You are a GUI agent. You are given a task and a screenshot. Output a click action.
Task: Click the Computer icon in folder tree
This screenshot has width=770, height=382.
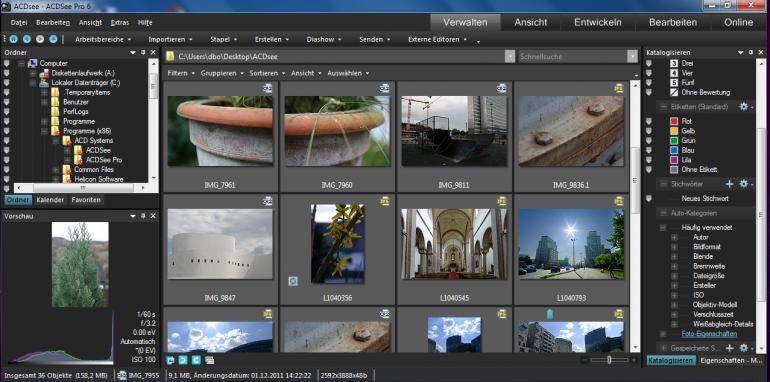tap(33, 63)
